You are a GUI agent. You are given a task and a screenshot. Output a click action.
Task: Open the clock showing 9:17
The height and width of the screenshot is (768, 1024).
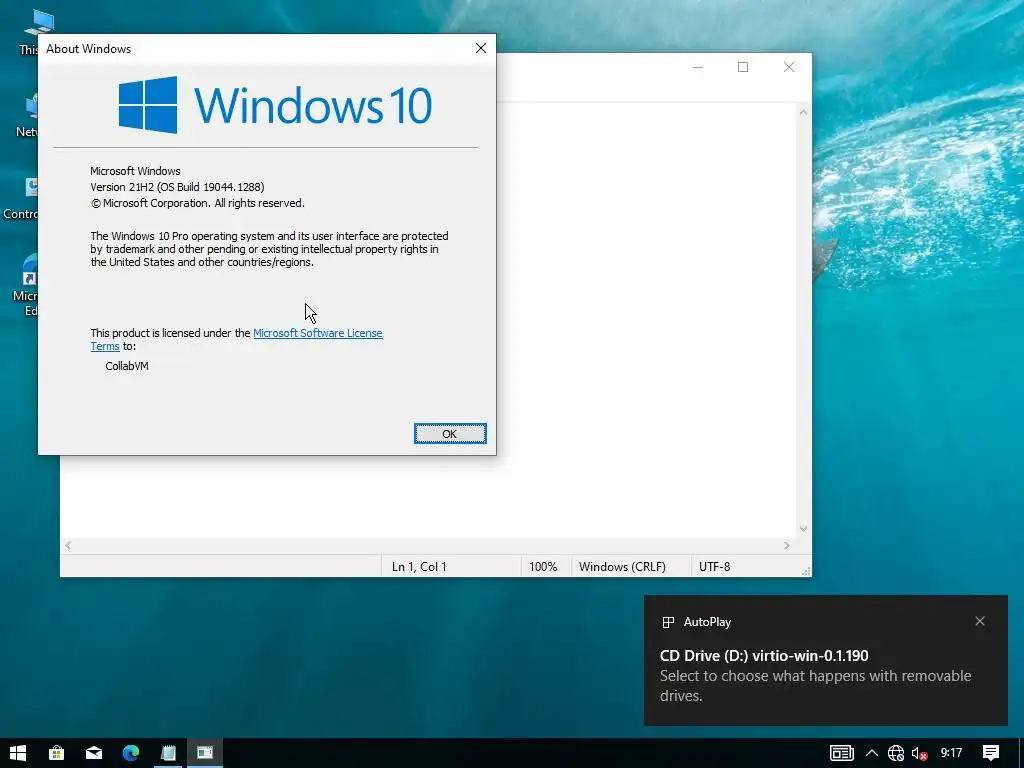click(x=952, y=753)
